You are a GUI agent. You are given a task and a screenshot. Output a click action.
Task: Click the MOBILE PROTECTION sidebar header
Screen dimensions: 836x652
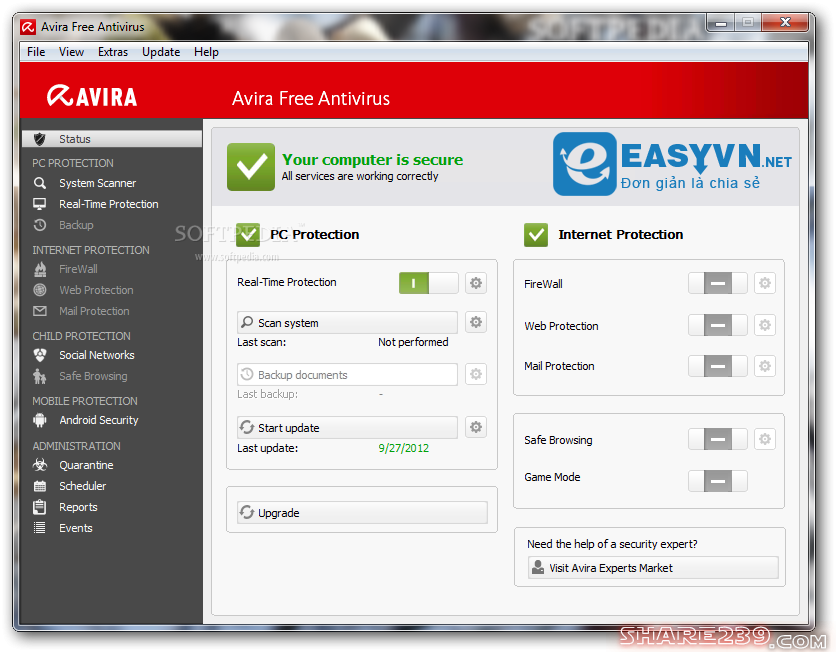[x=85, y=401]
